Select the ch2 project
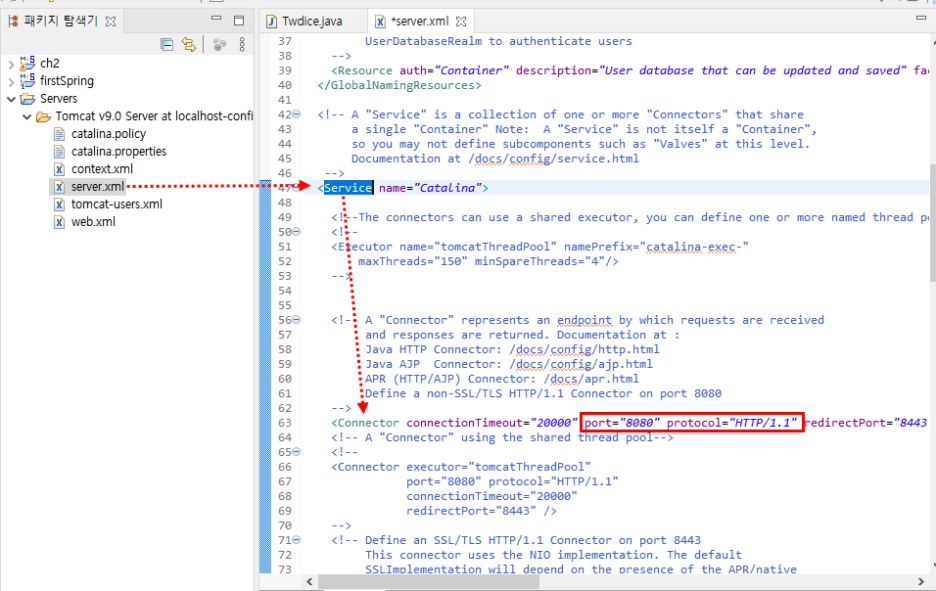The height and width of the screenshot is (591, 936). tap(50, 63)
